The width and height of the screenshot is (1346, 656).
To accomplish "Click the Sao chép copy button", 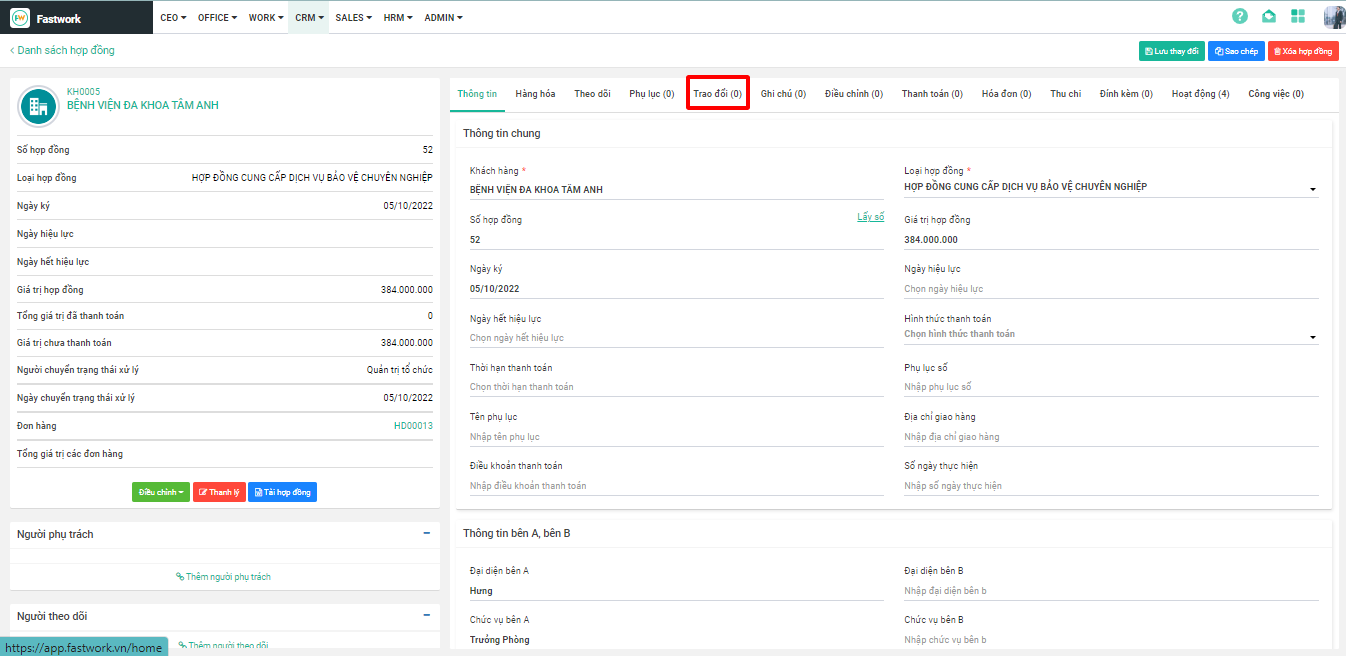I will point(1236,51).
